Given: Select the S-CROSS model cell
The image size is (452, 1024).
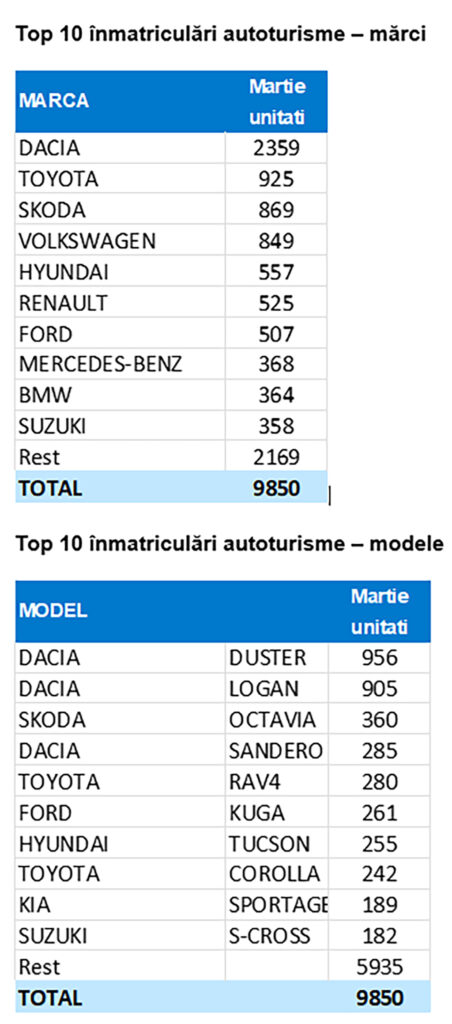Looking at the screenshot, I should tap(277, 936).
